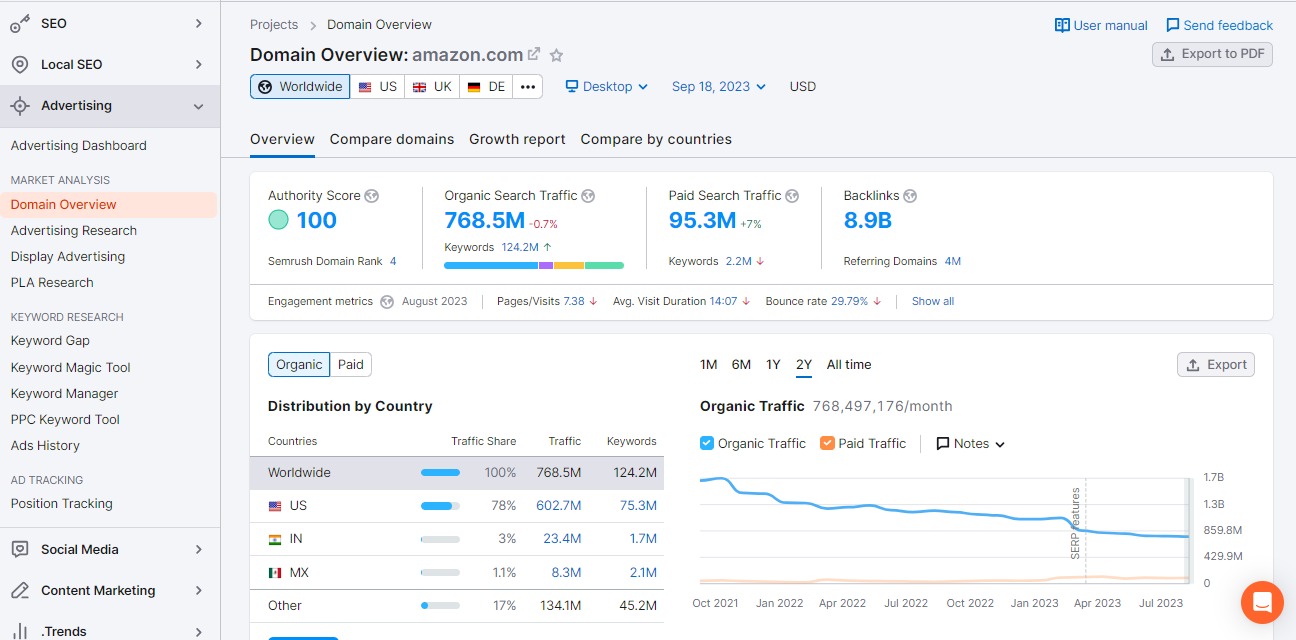
Task: Switch to the Overview tab
Action: [x=282, y=139]
